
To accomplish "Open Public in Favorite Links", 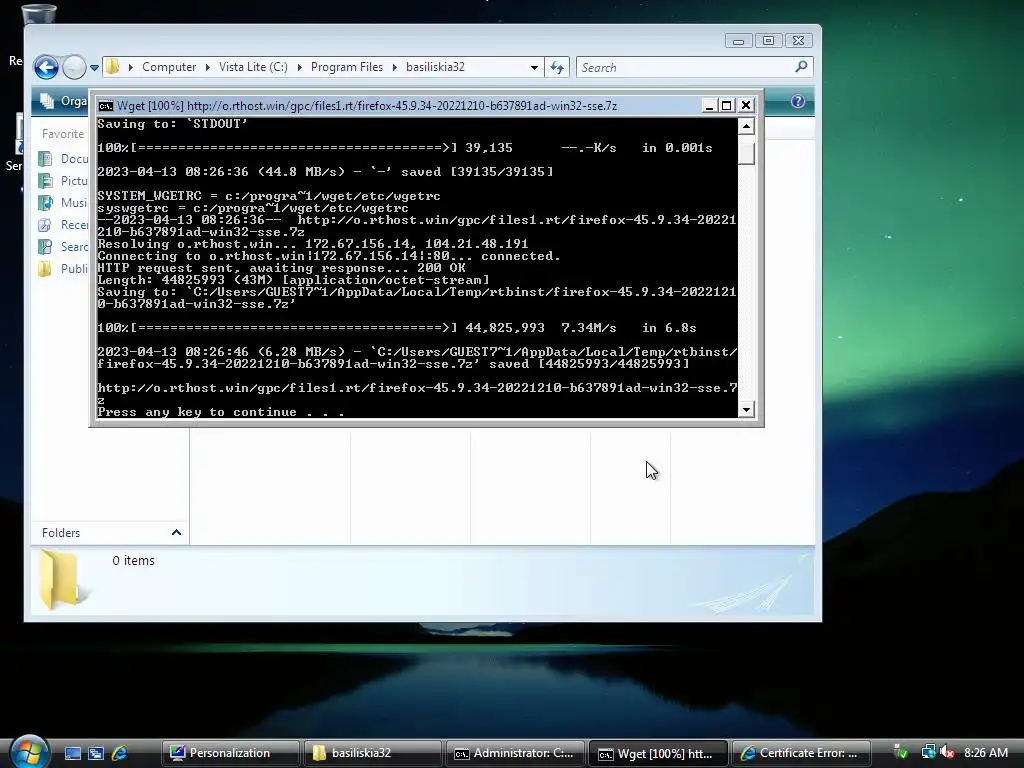I will pyautogui.click(x=64, y=268).
